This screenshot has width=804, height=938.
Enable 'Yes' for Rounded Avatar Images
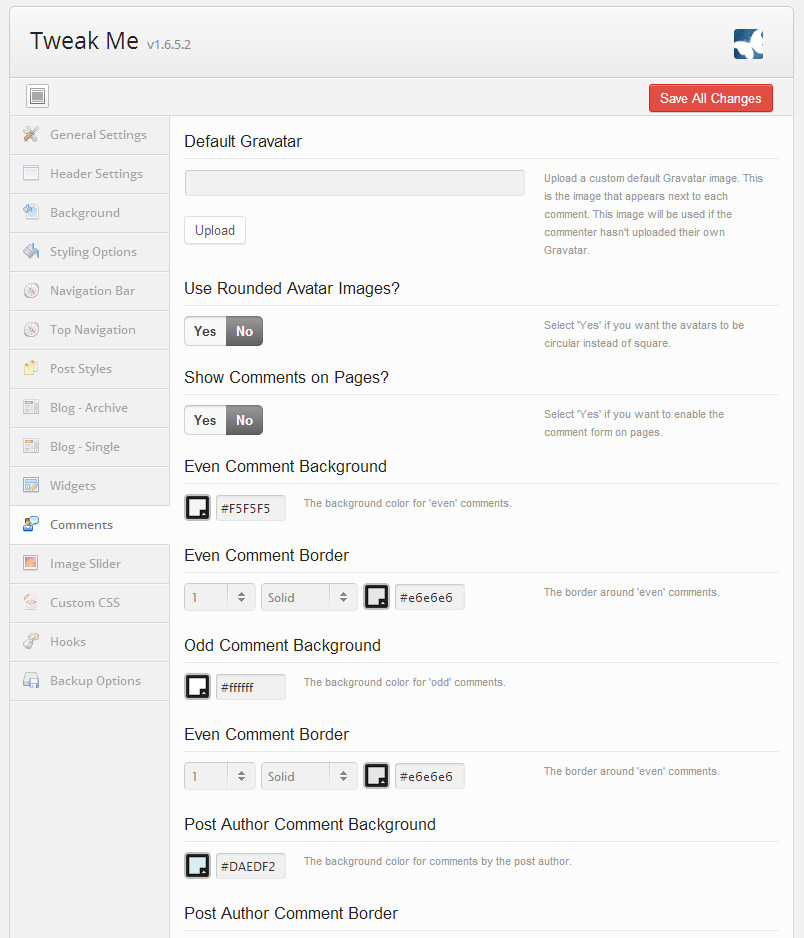[x=205, y=331]
